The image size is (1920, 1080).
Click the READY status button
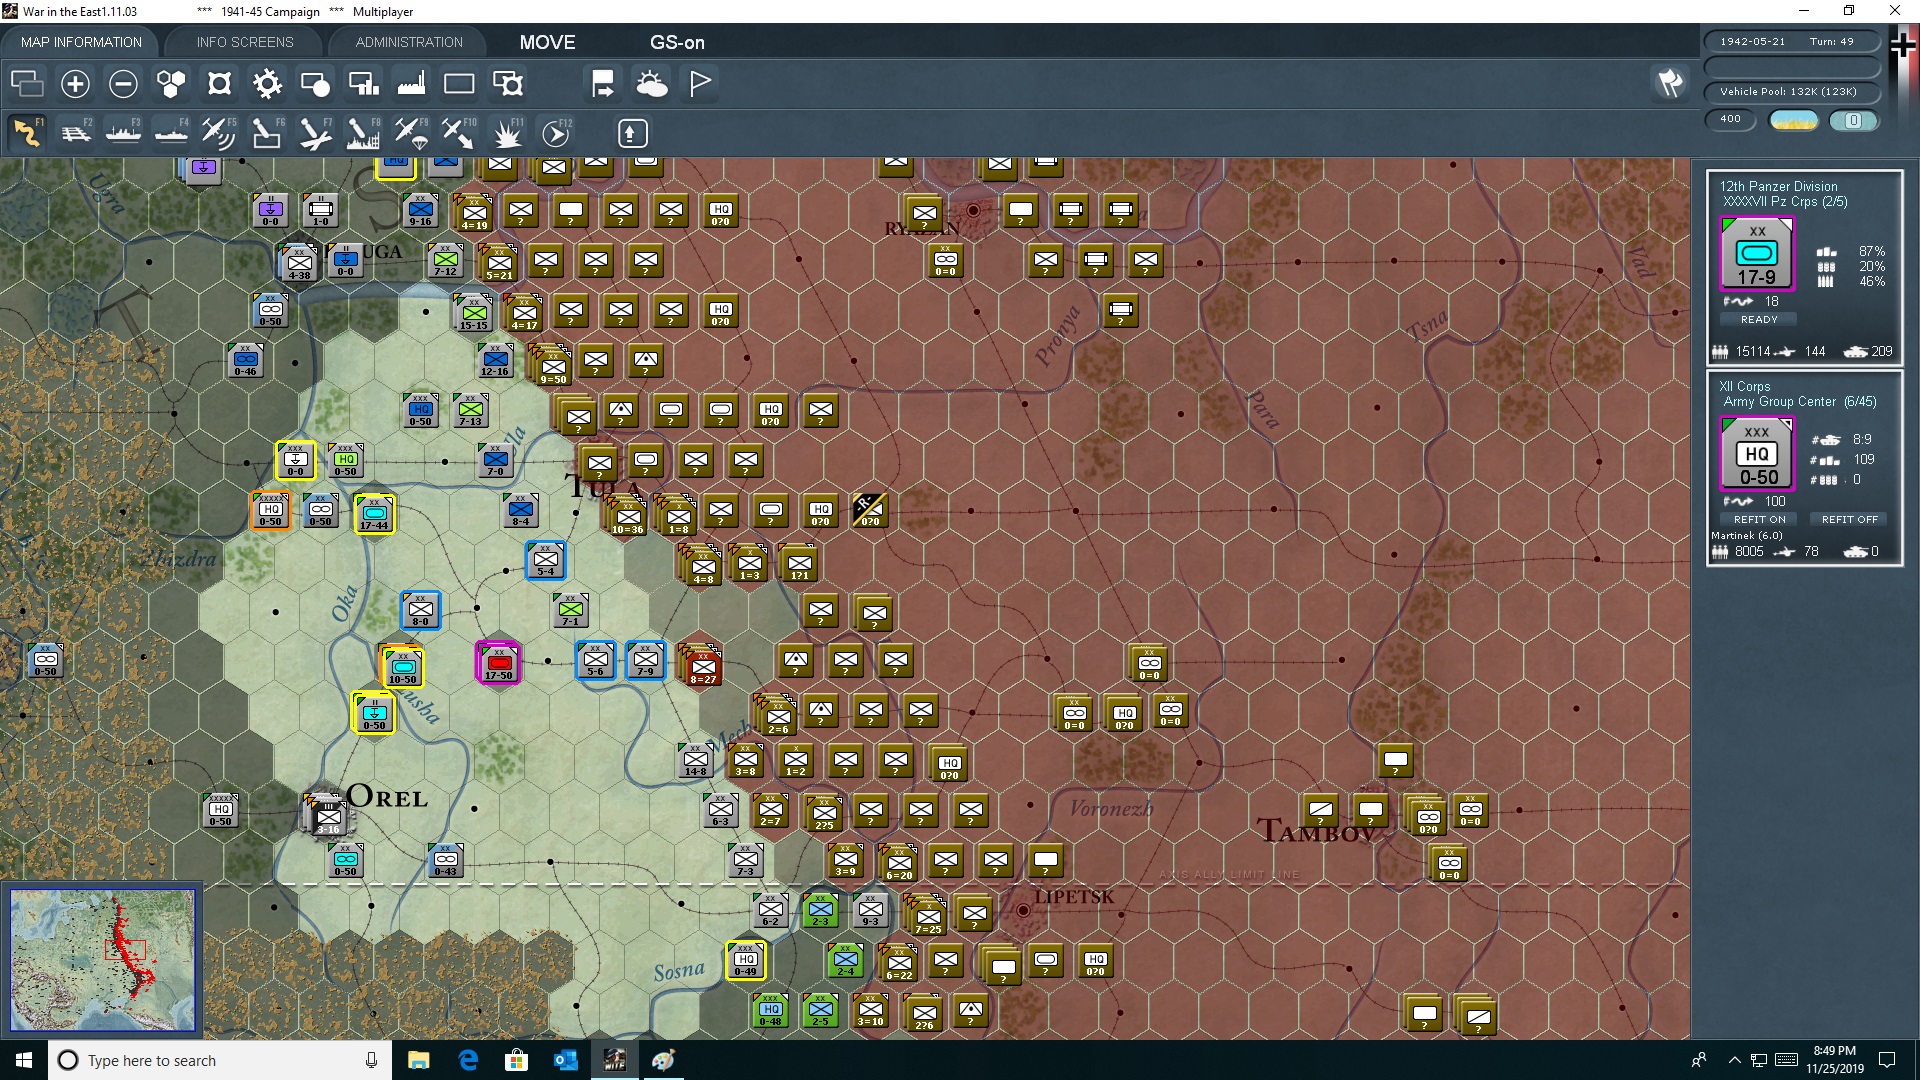1759,320
